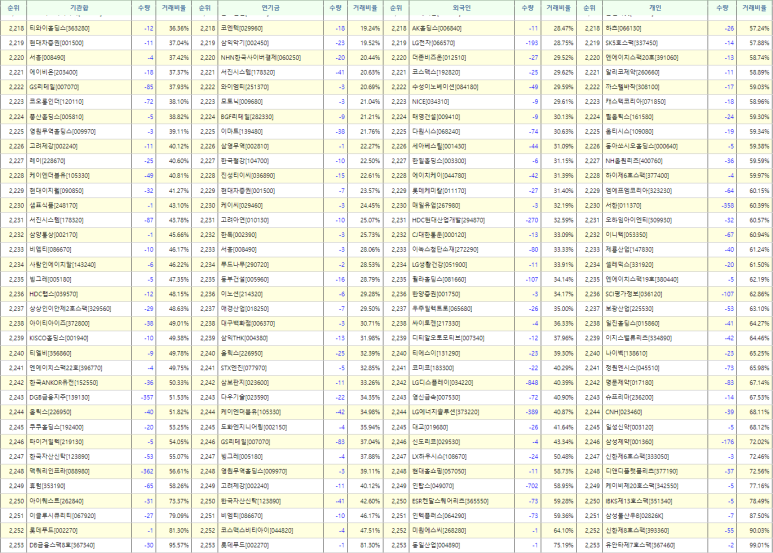Click 한국철강[104700] stock name
This screenshot has height=553, width=773.
[x=245, y=161]
